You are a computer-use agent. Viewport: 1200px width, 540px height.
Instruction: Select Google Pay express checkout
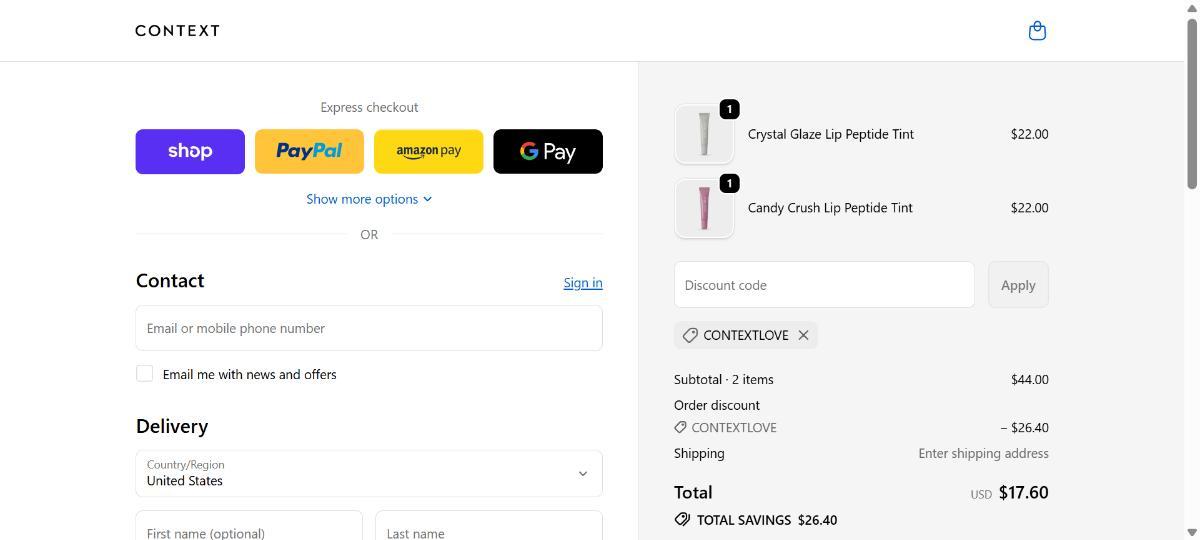tap(548, 151)
